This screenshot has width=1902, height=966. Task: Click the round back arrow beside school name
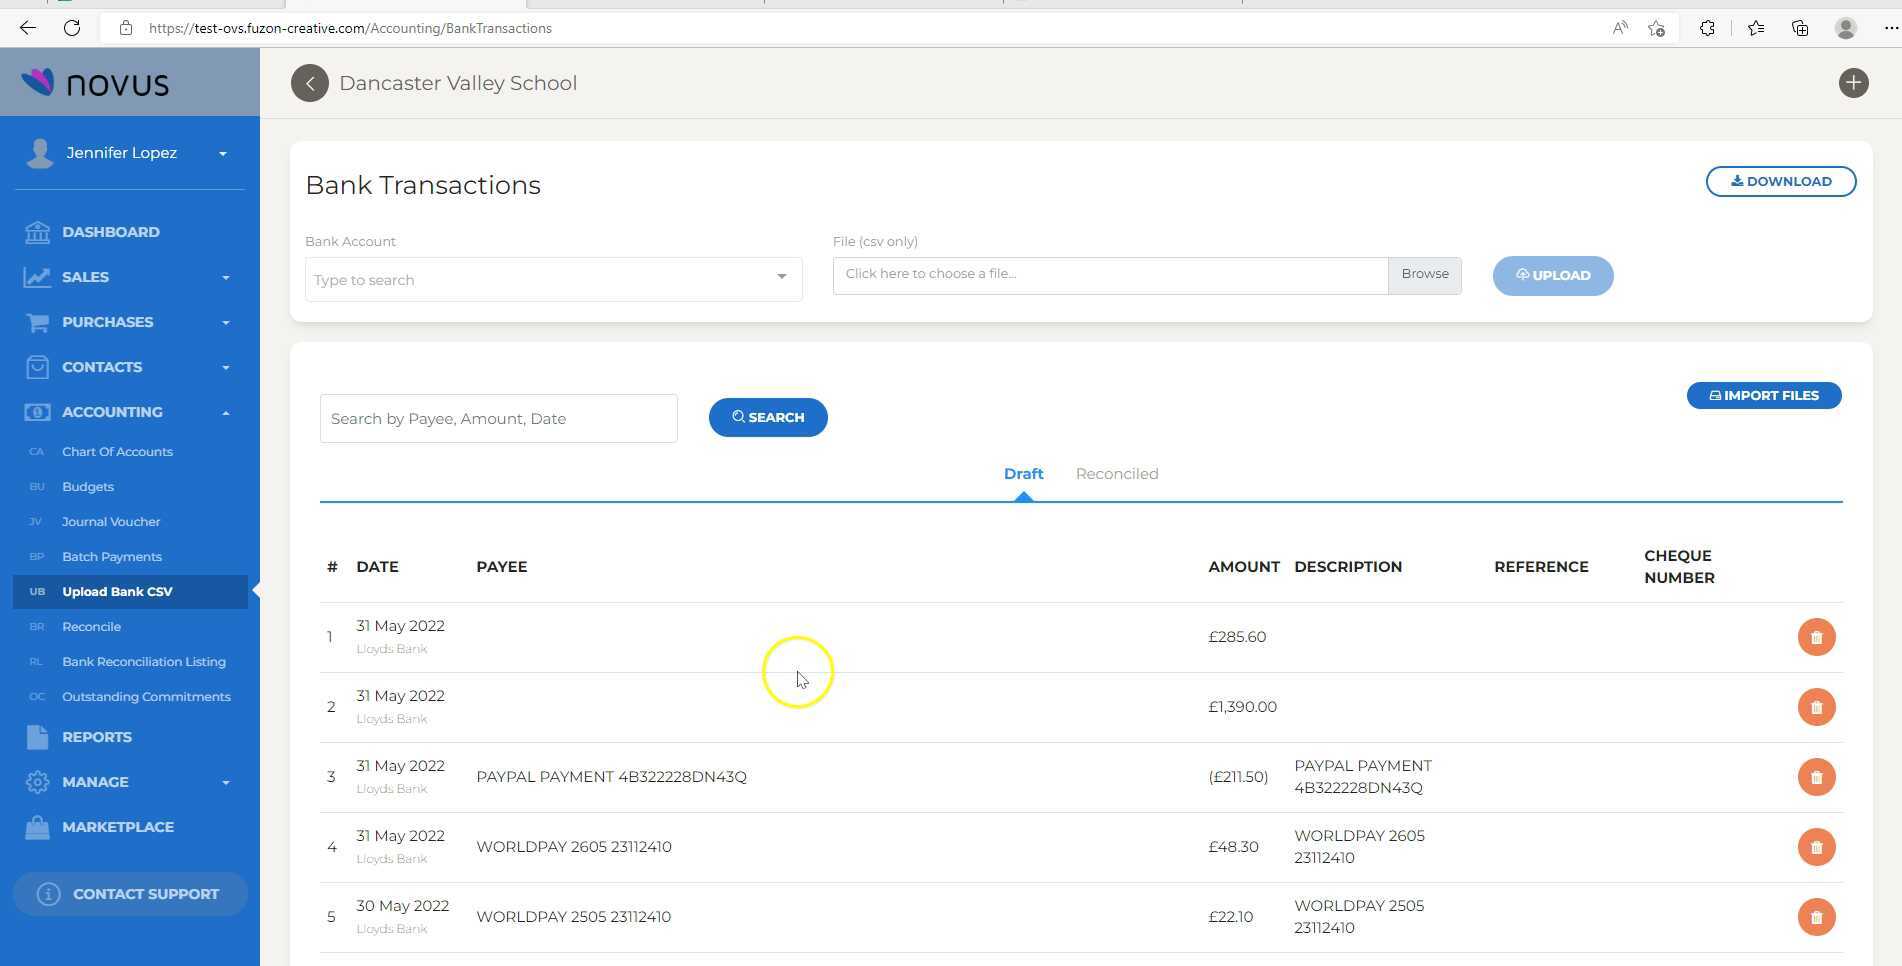point(310,83)
